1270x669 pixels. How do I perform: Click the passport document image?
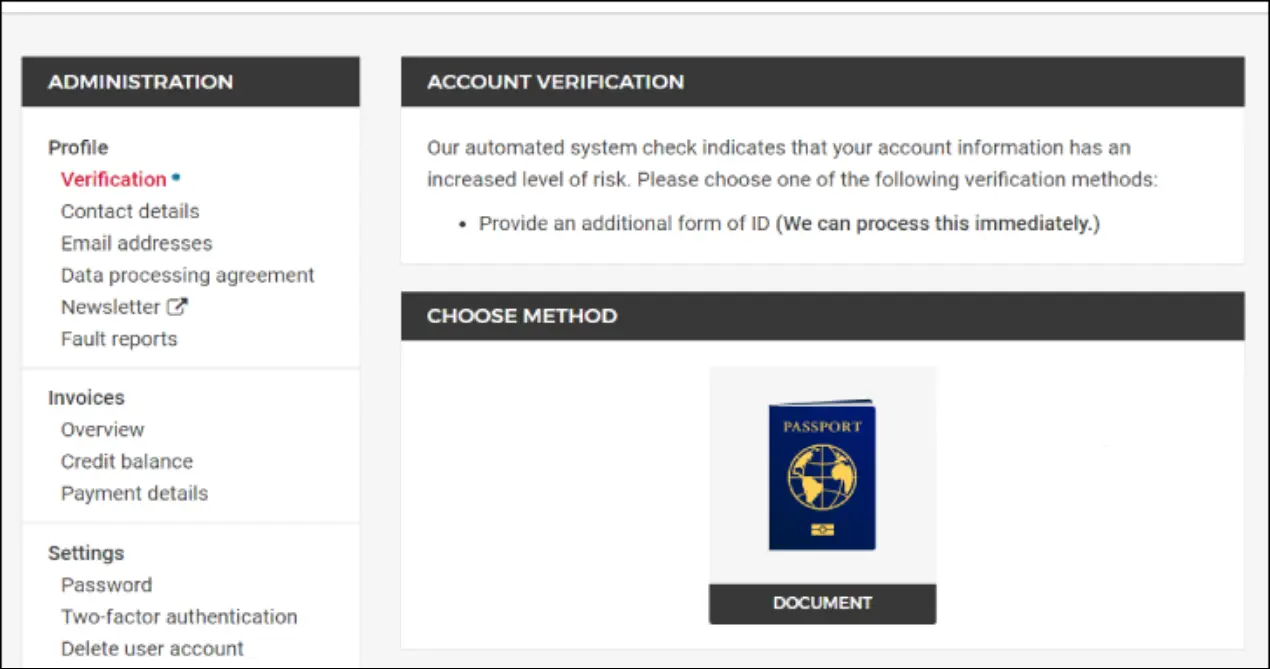click(822, 476)
